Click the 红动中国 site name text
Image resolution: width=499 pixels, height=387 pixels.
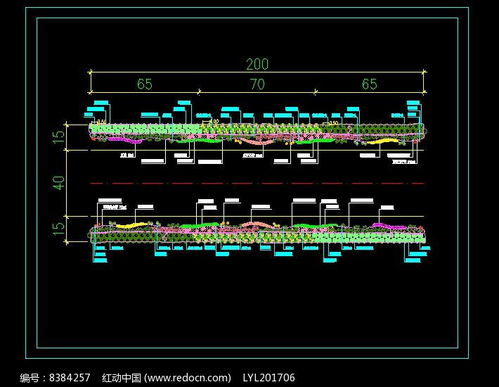coord(121,378)
